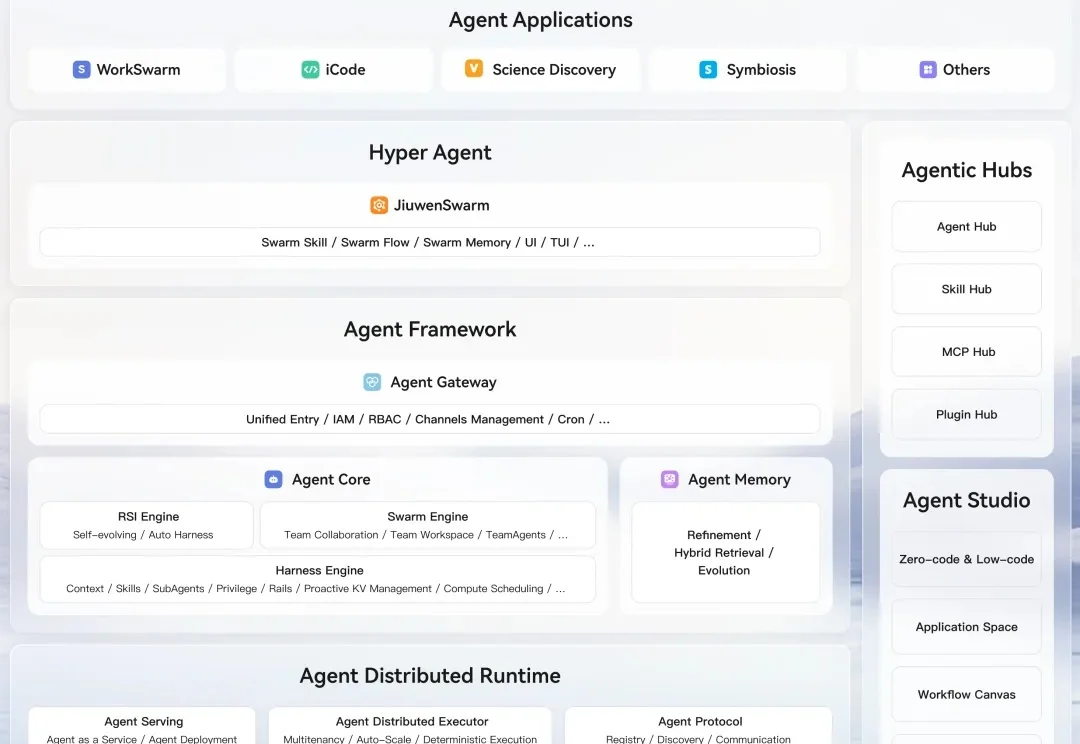Click the Agent Studio heading
This screenshot has width=1080, height=744.
[966, 500]
